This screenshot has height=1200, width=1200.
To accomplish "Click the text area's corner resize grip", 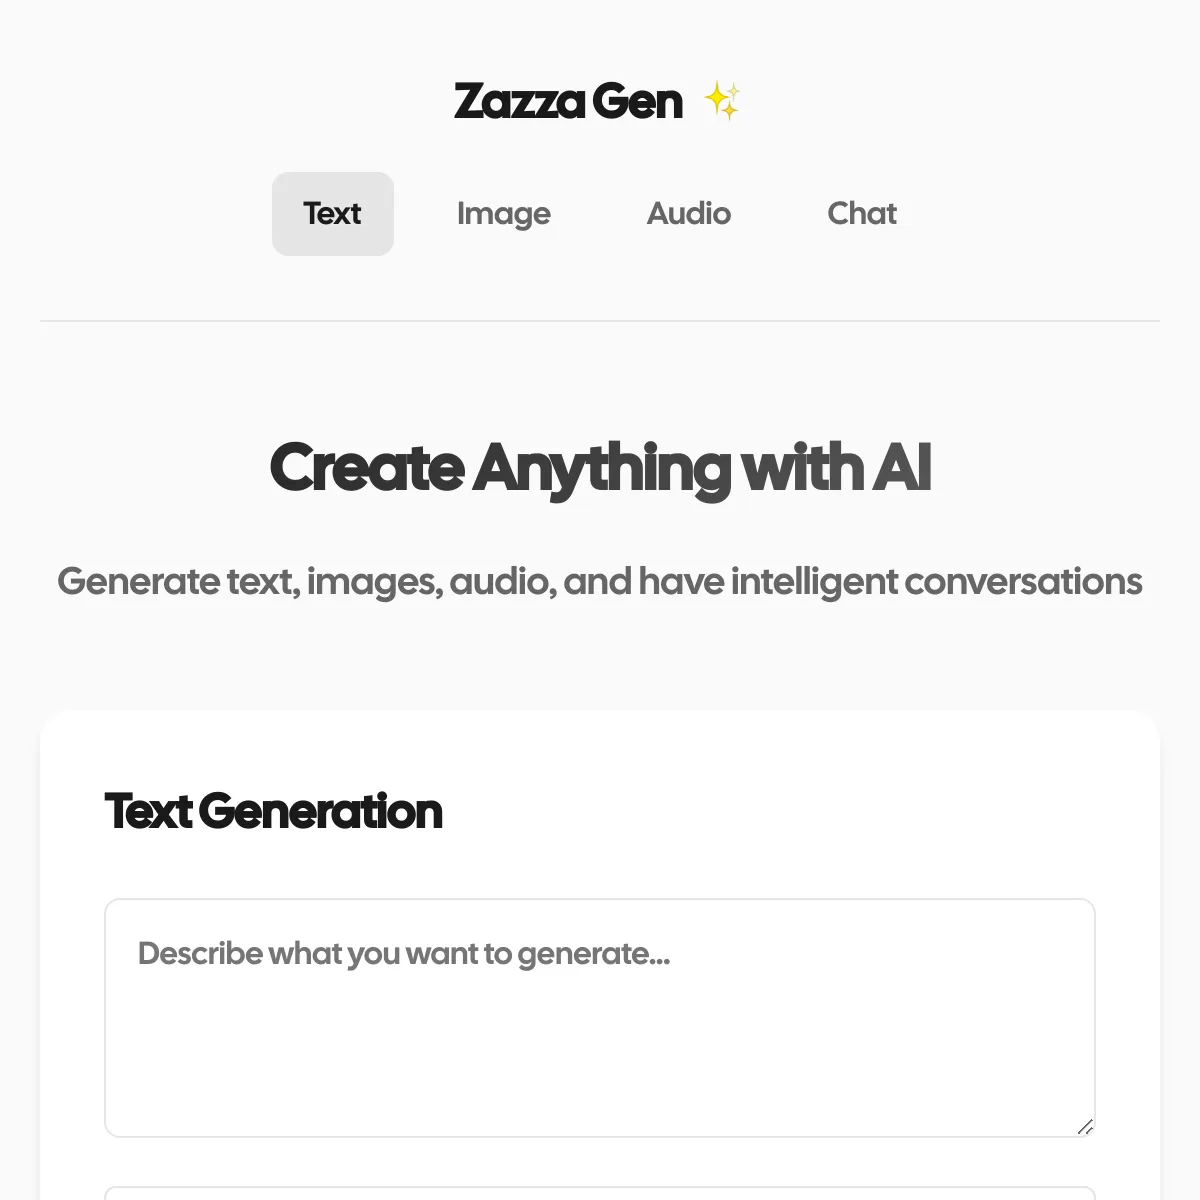I will click(x=1085, y=1127).
